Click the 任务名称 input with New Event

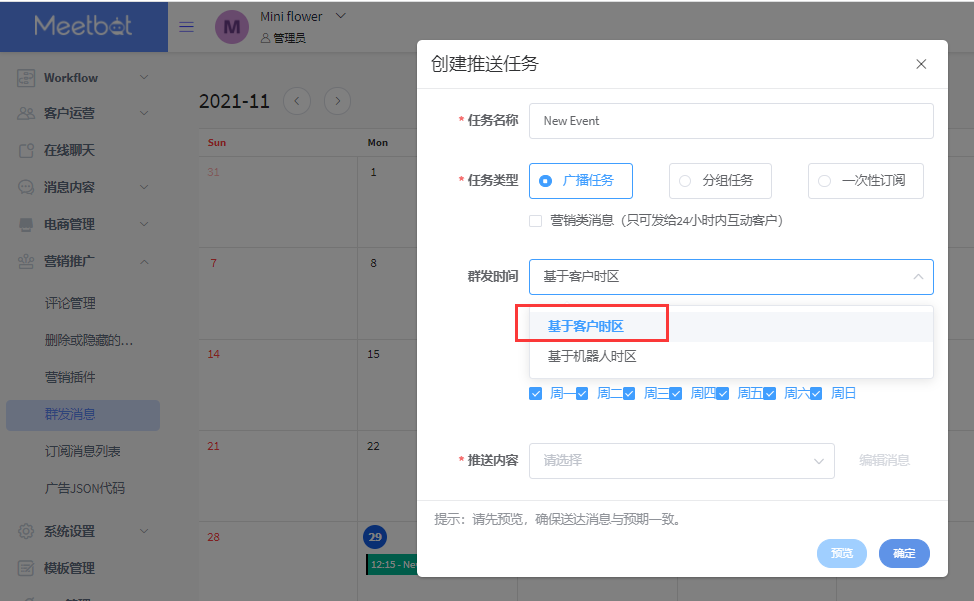click(731, 121)
